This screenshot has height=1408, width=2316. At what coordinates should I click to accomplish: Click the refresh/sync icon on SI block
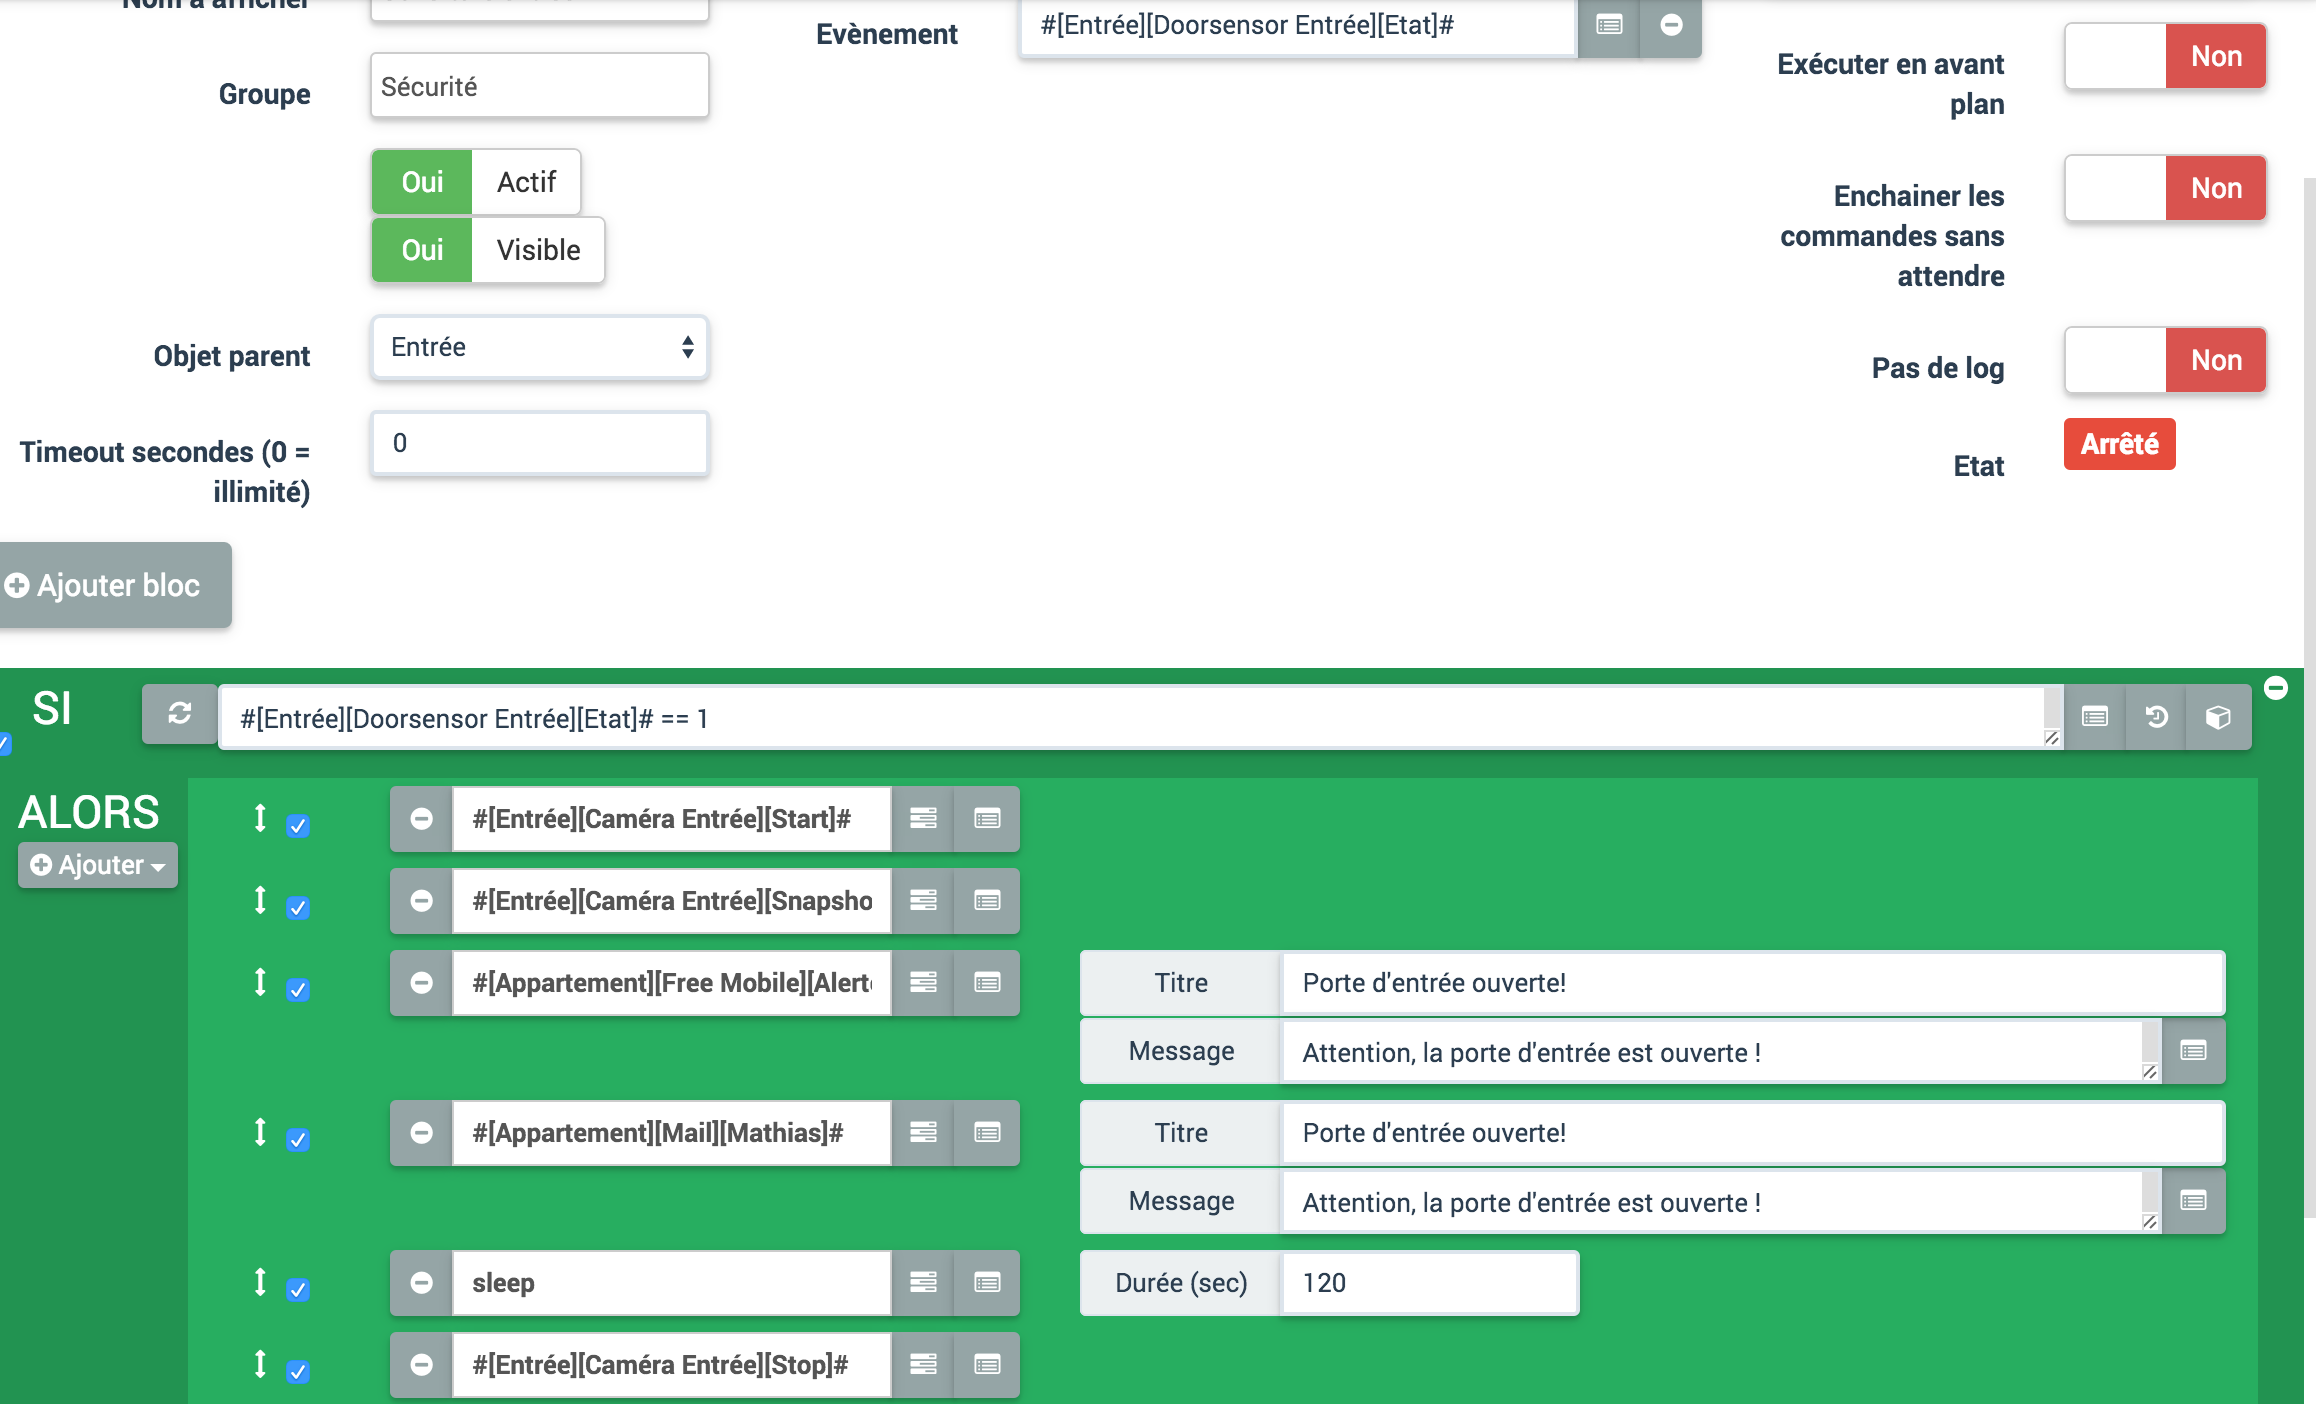tap(179, 718)
